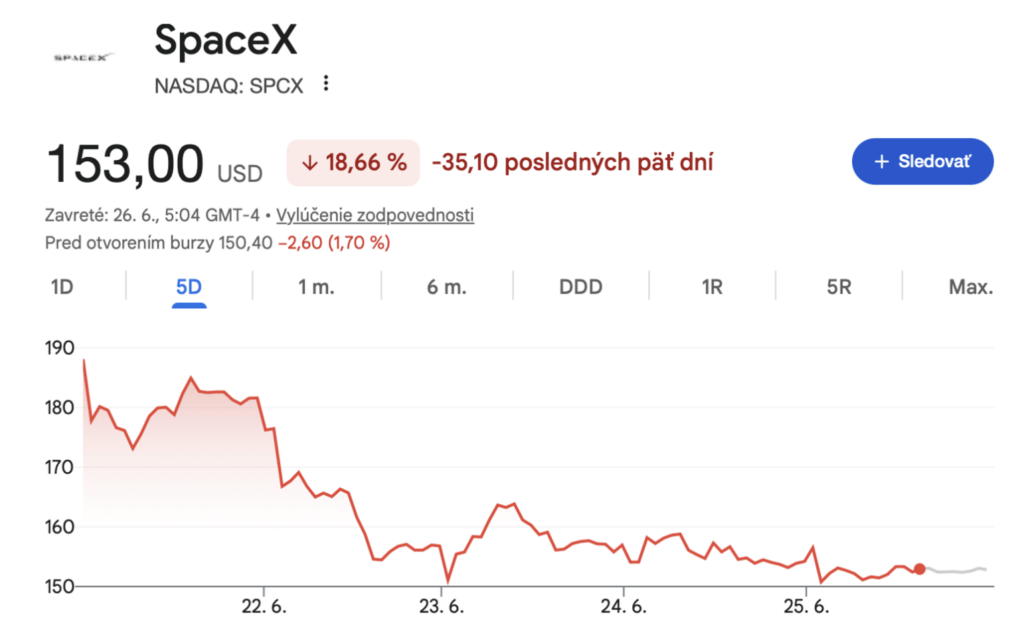Click the red current-price dot on the chart
Screen dimensions: 1024x631
(920, 569)
